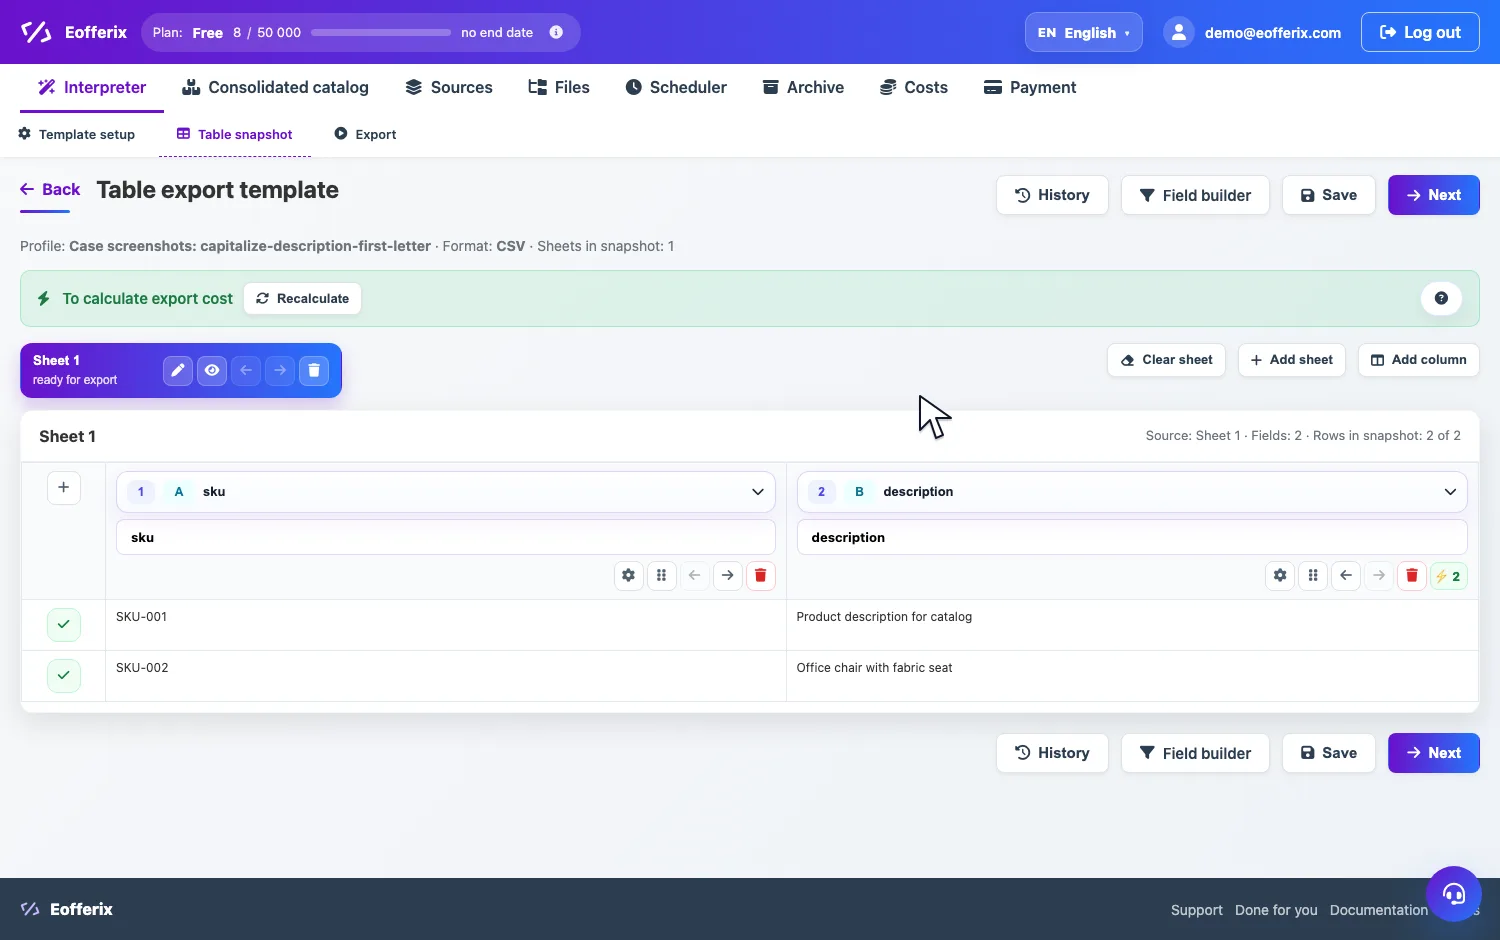Delete description column trash icon
The width and height of the screenshot is (1500, 940).
coord(1412,575)
